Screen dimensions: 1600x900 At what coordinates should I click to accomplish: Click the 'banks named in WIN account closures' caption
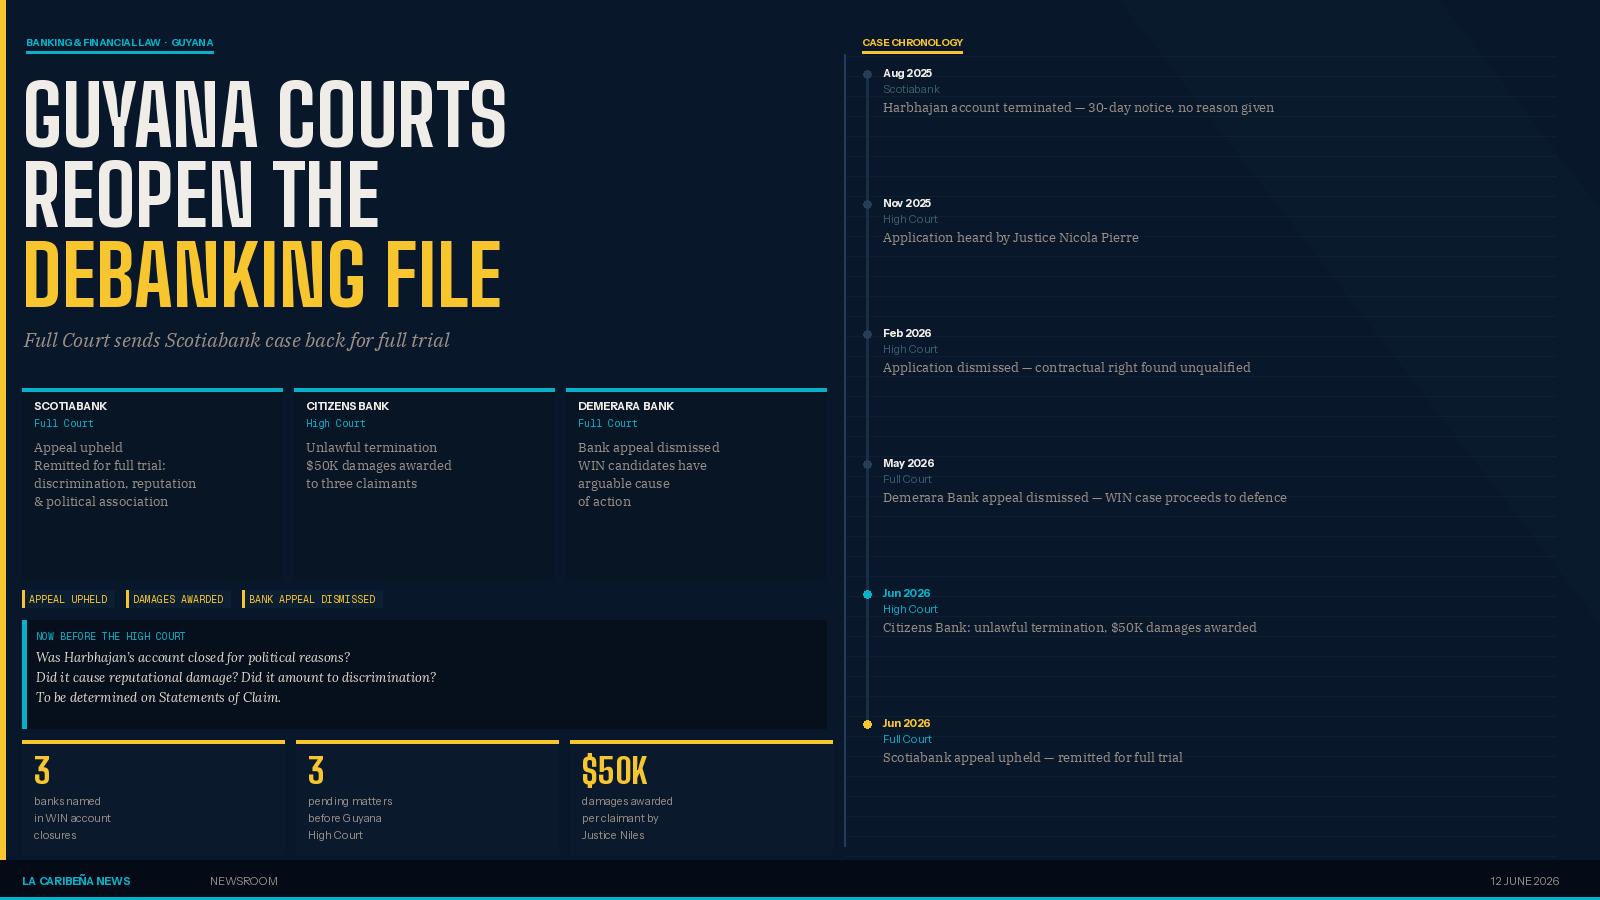72,818
